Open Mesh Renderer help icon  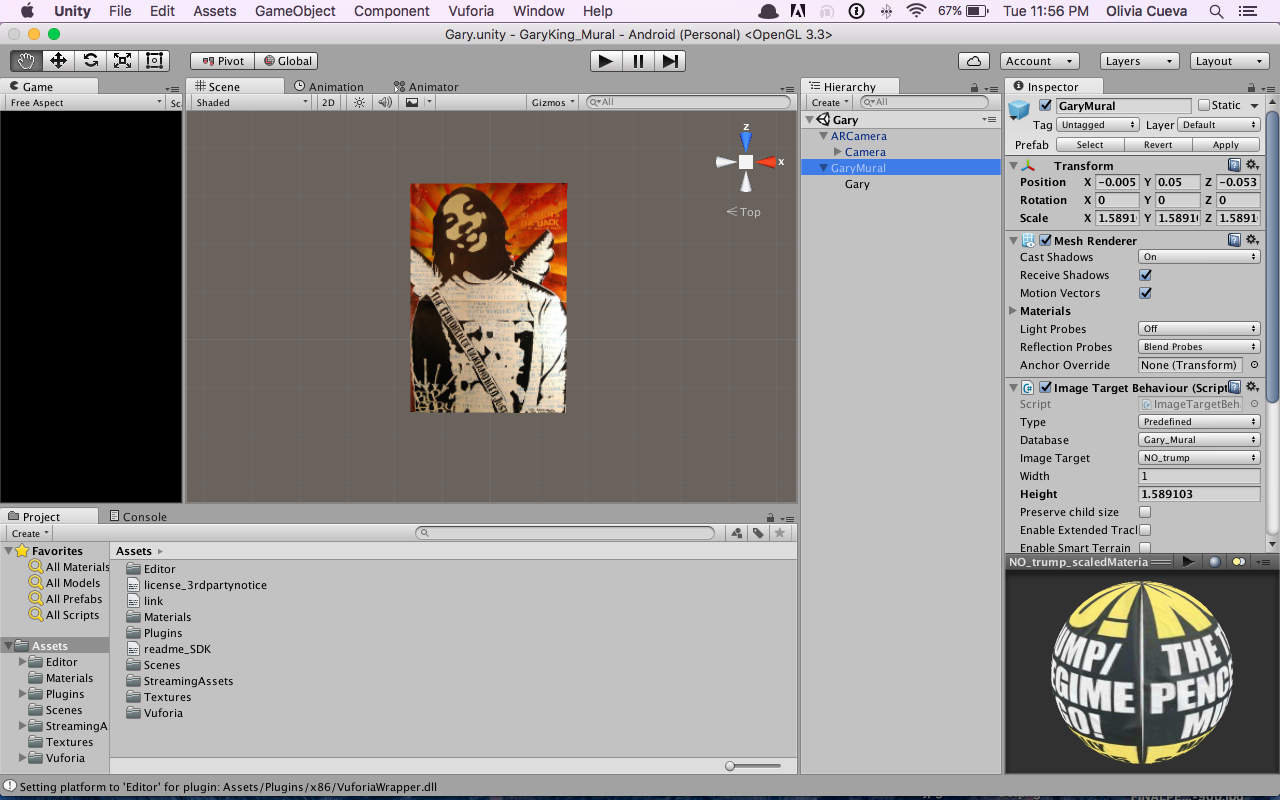tap(1235, 240)
